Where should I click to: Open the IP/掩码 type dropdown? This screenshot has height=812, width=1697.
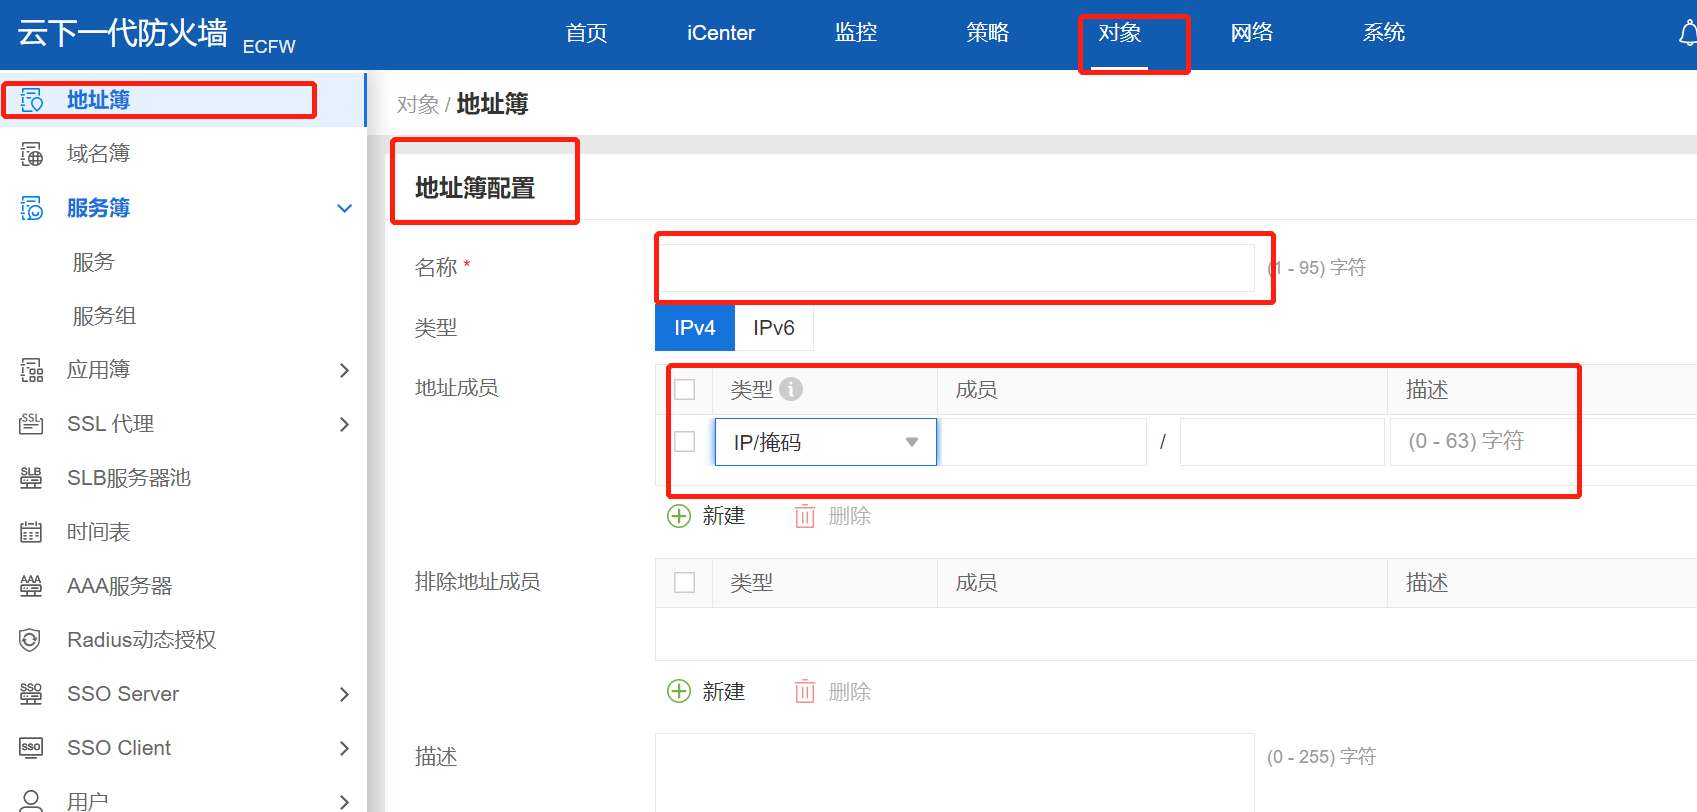[x=825, y=442]
